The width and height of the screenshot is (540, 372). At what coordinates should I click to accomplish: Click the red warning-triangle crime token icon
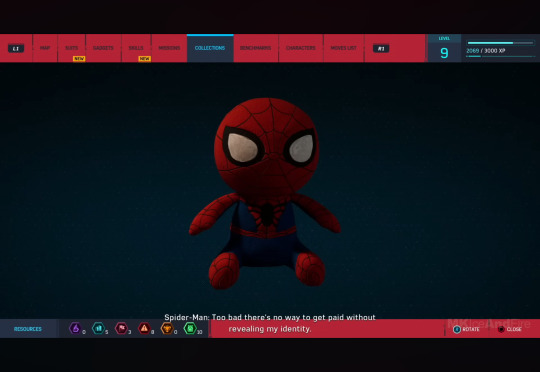[x=144, y=328]
